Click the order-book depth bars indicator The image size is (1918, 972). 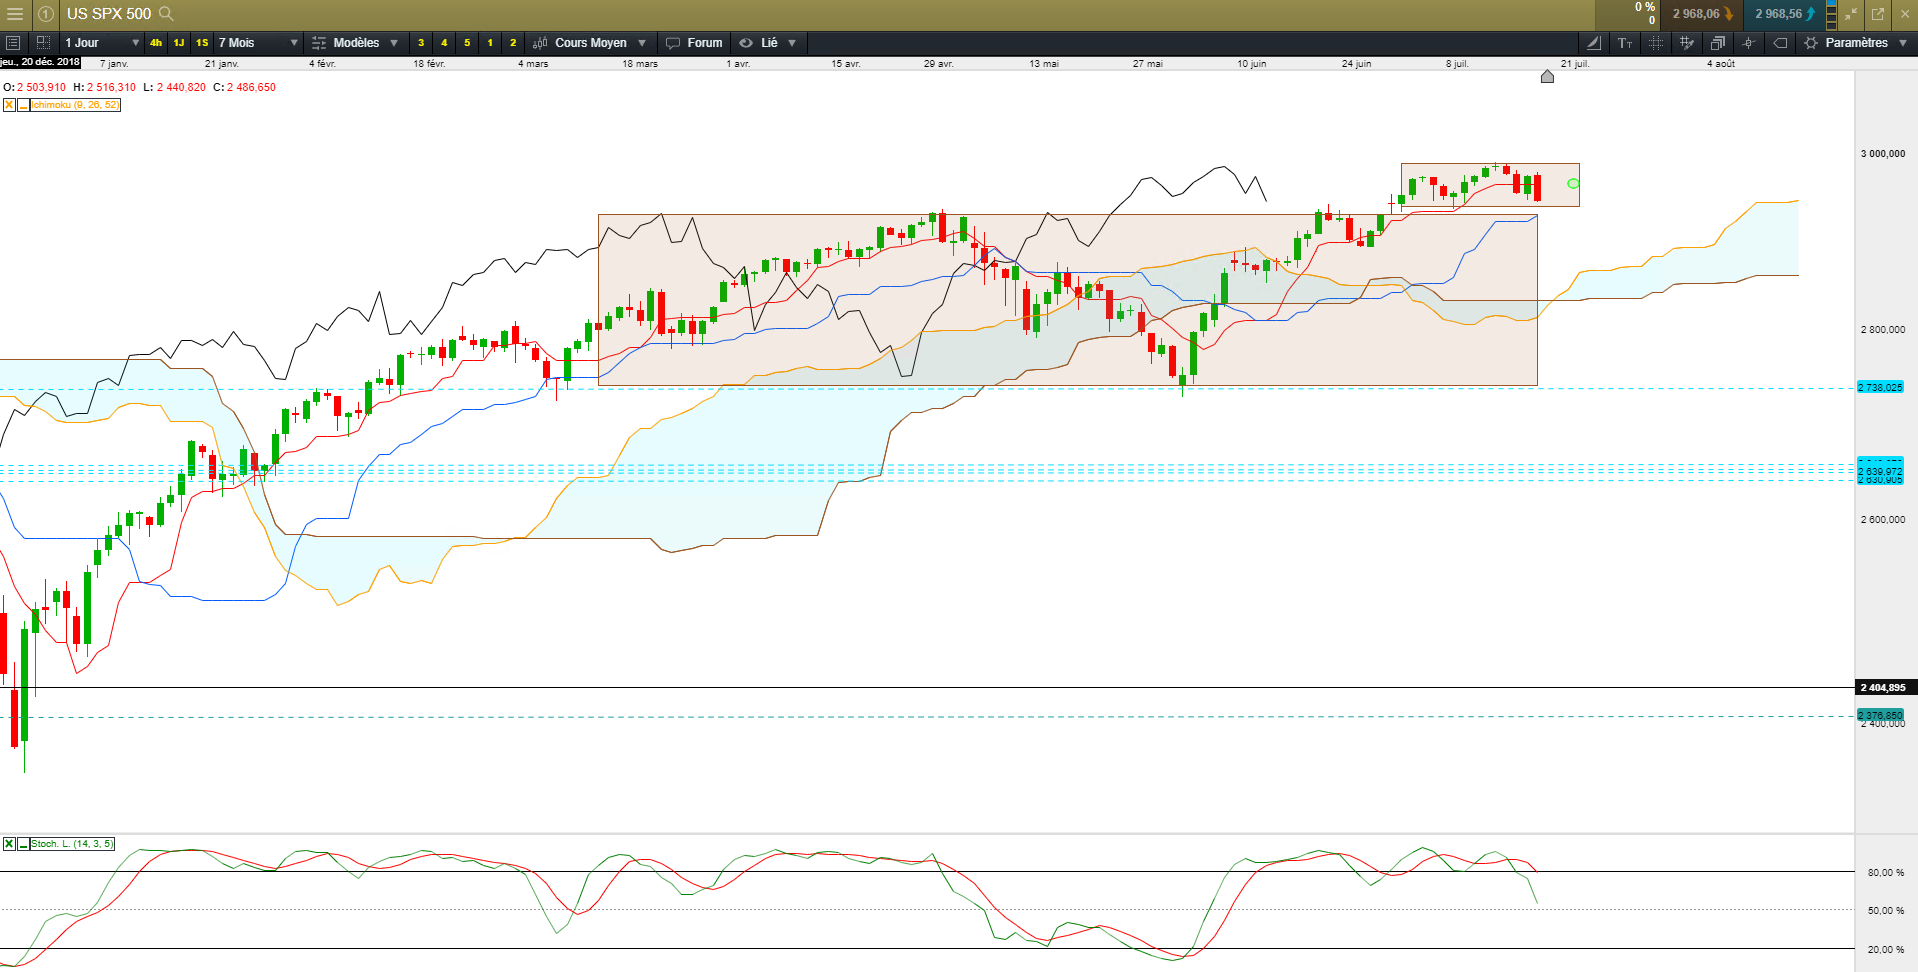click(x=1831, y=14)
